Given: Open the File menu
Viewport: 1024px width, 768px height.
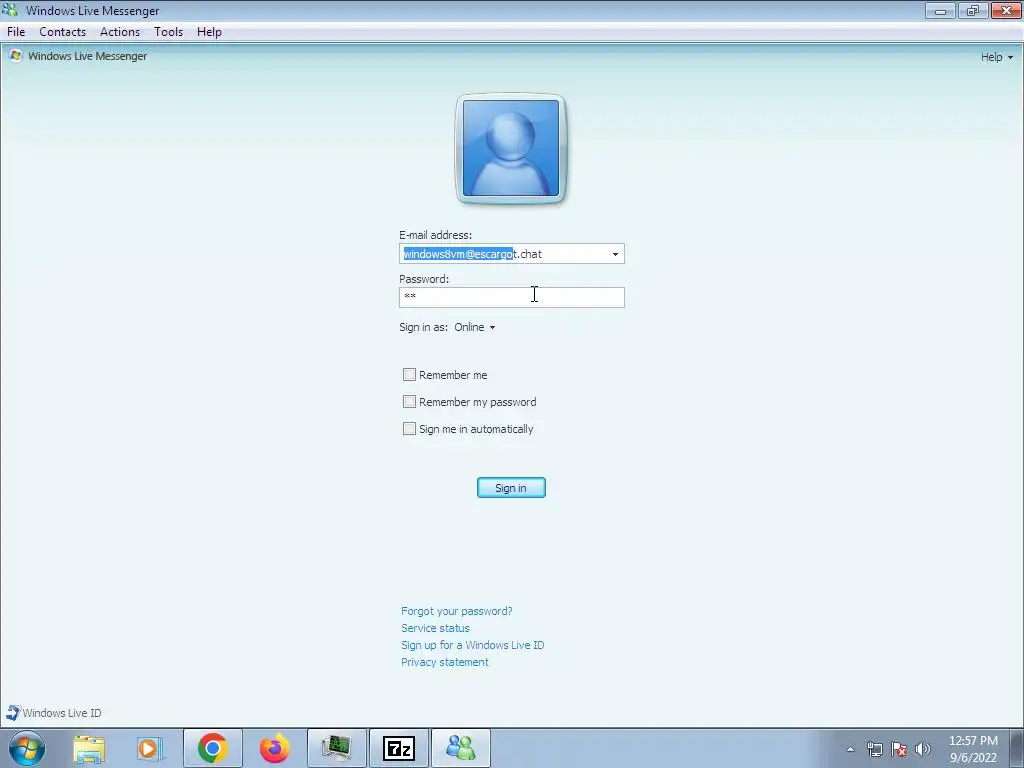Looking at the screenshot, I should point(16,31).
